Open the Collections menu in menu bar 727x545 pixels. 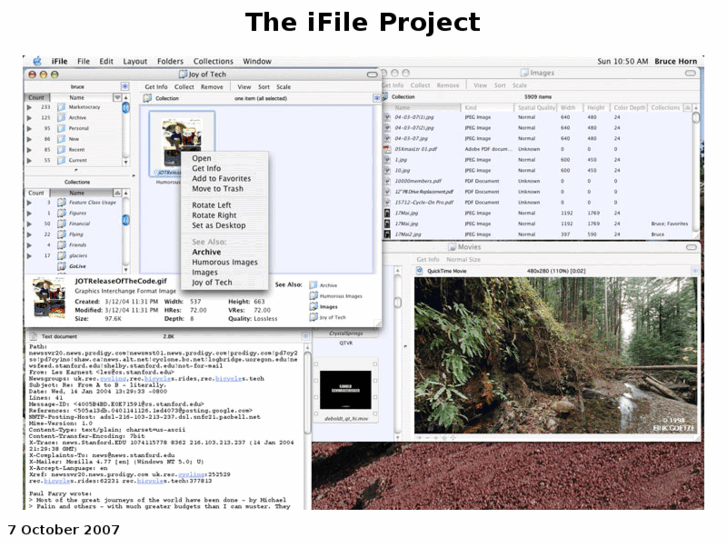[213, 61]
